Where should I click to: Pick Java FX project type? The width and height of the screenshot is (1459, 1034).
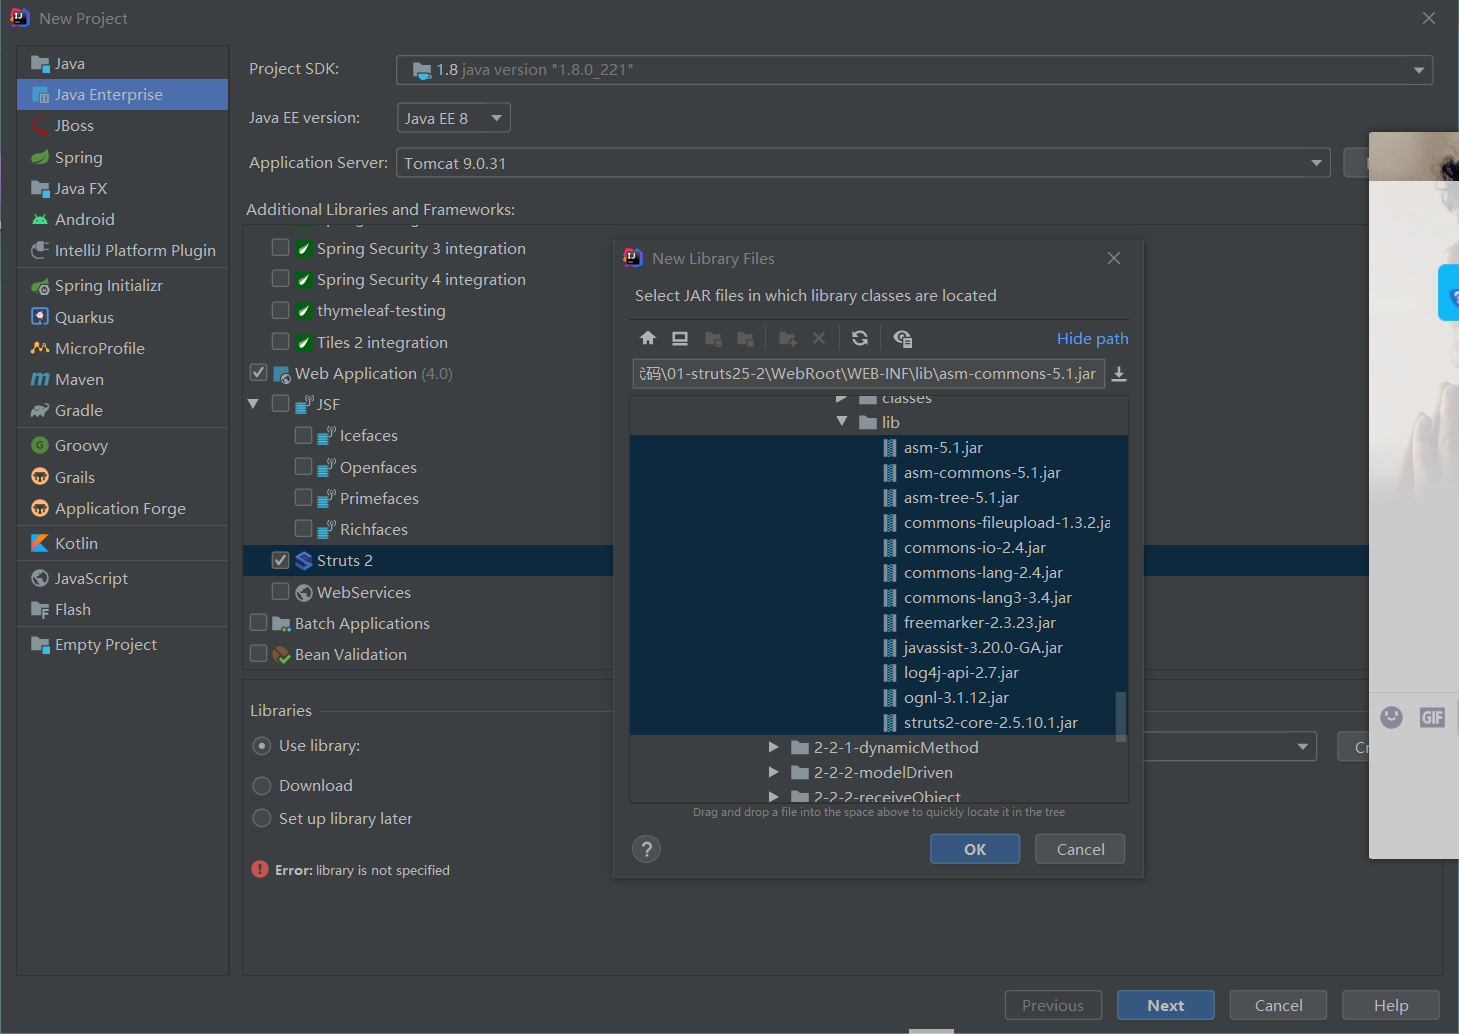(122, 188)
